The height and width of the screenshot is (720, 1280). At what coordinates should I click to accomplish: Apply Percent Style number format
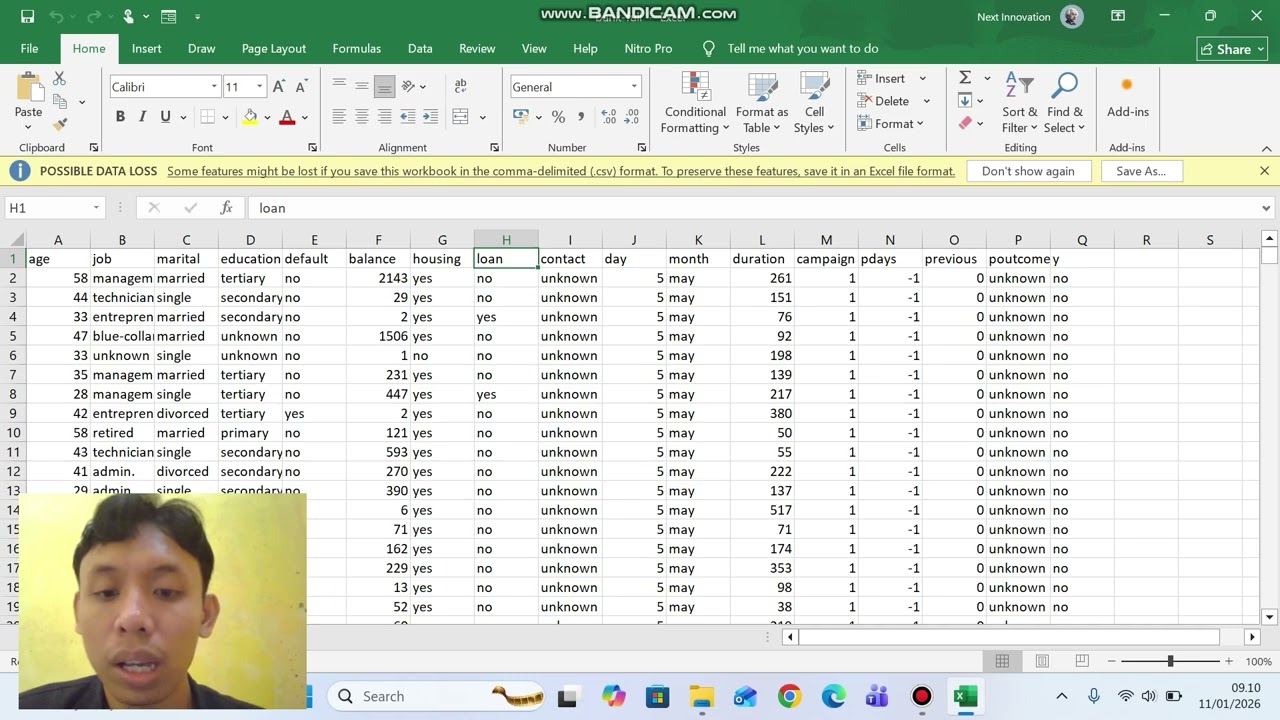[558, 117]
